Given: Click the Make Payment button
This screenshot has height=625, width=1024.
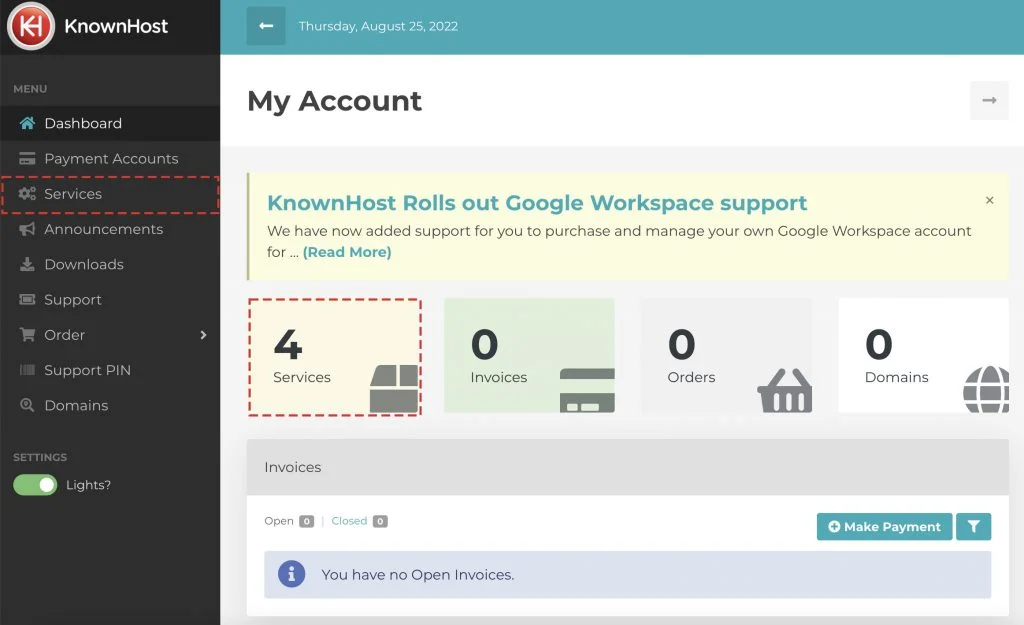Looking at the screenshot, I should pos(884,526).
